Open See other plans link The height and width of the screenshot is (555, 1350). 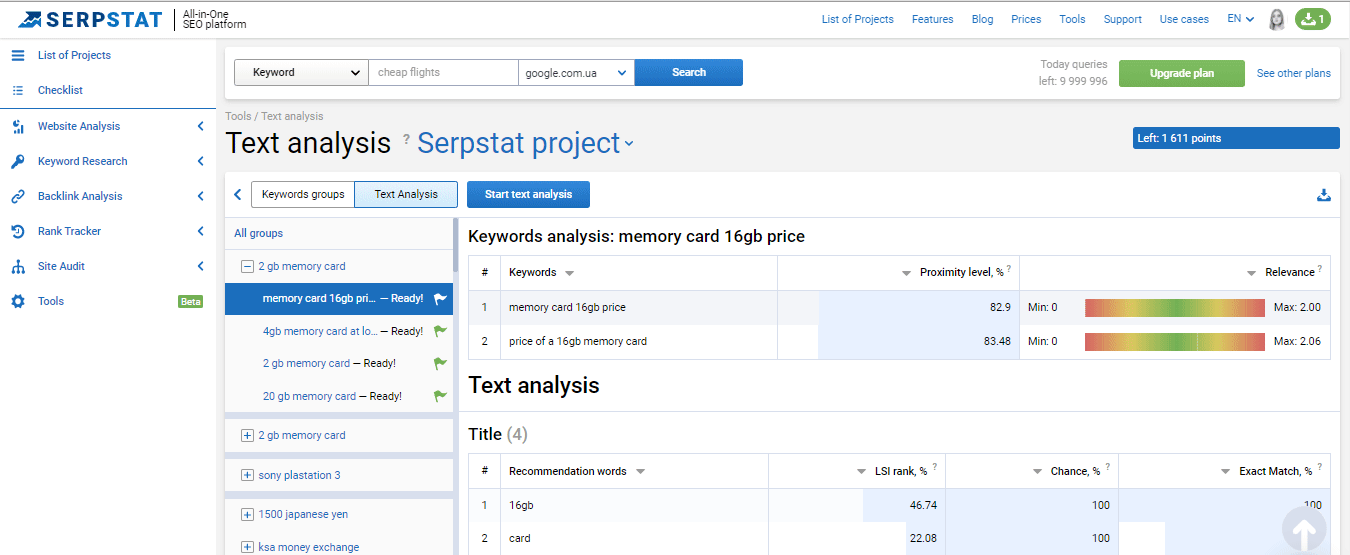click(1294, 73)
